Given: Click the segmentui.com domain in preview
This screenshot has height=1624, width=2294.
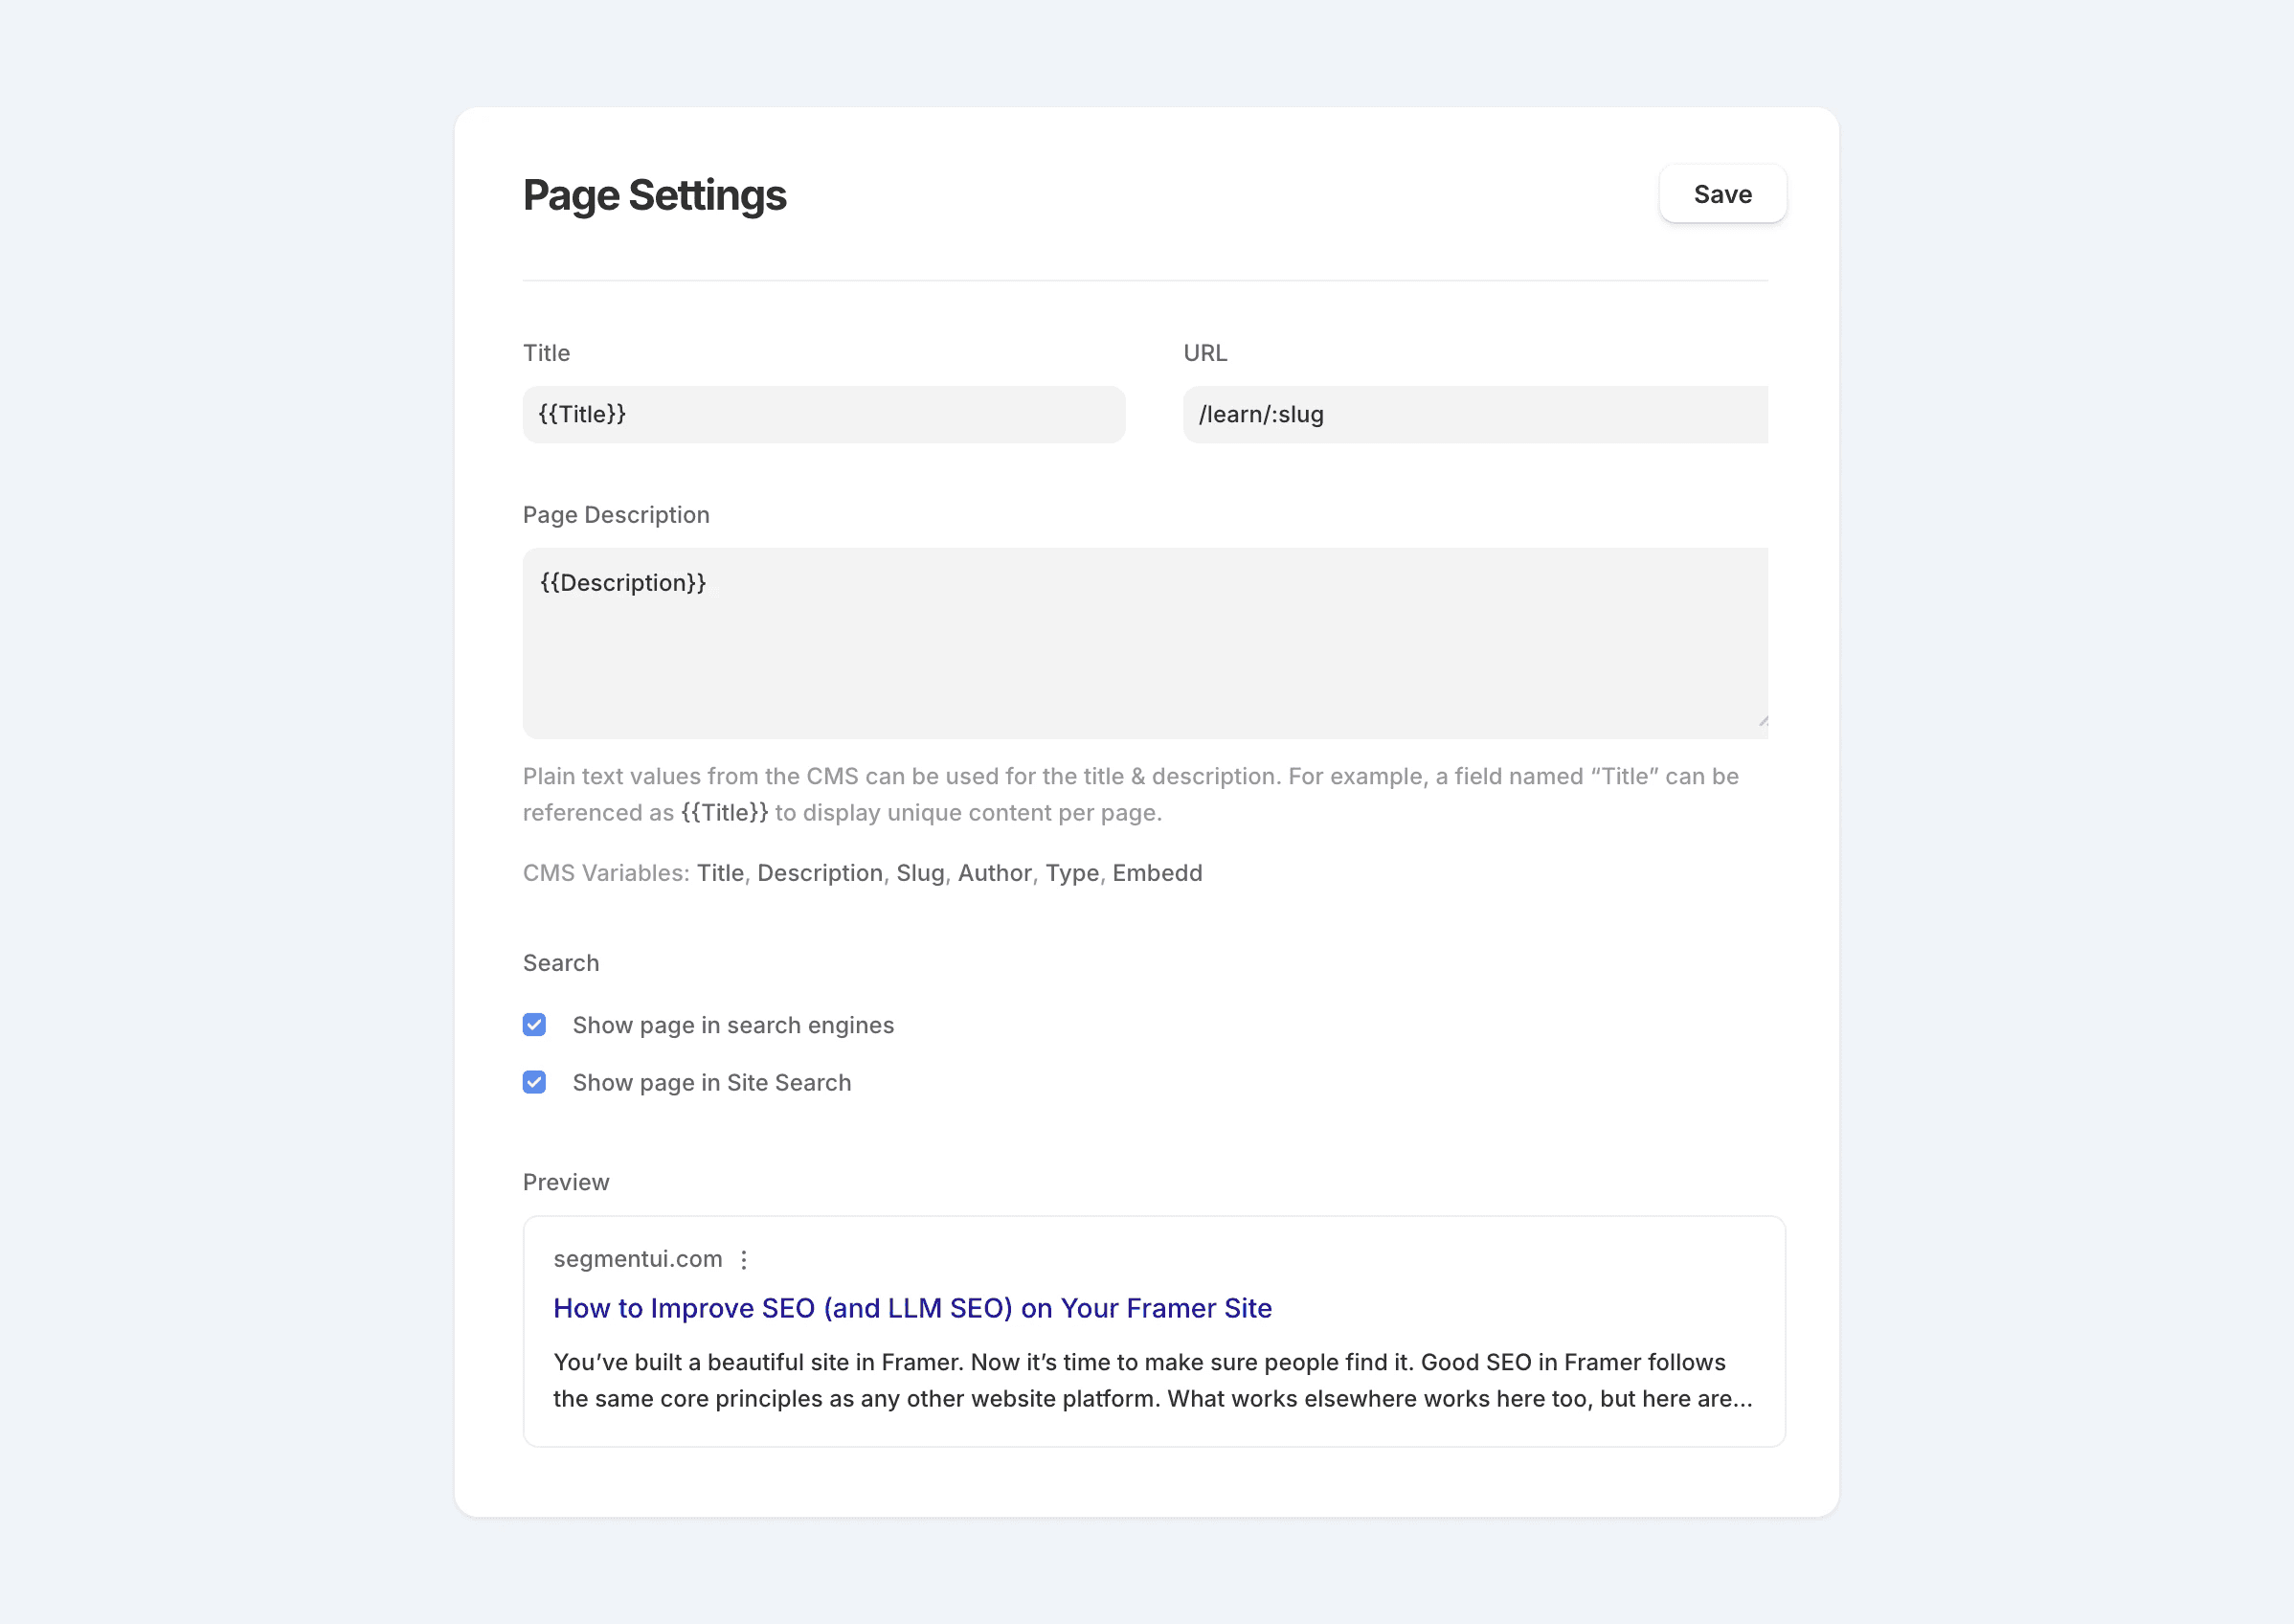Looking at the screenshot, I should click(637, 1259).
